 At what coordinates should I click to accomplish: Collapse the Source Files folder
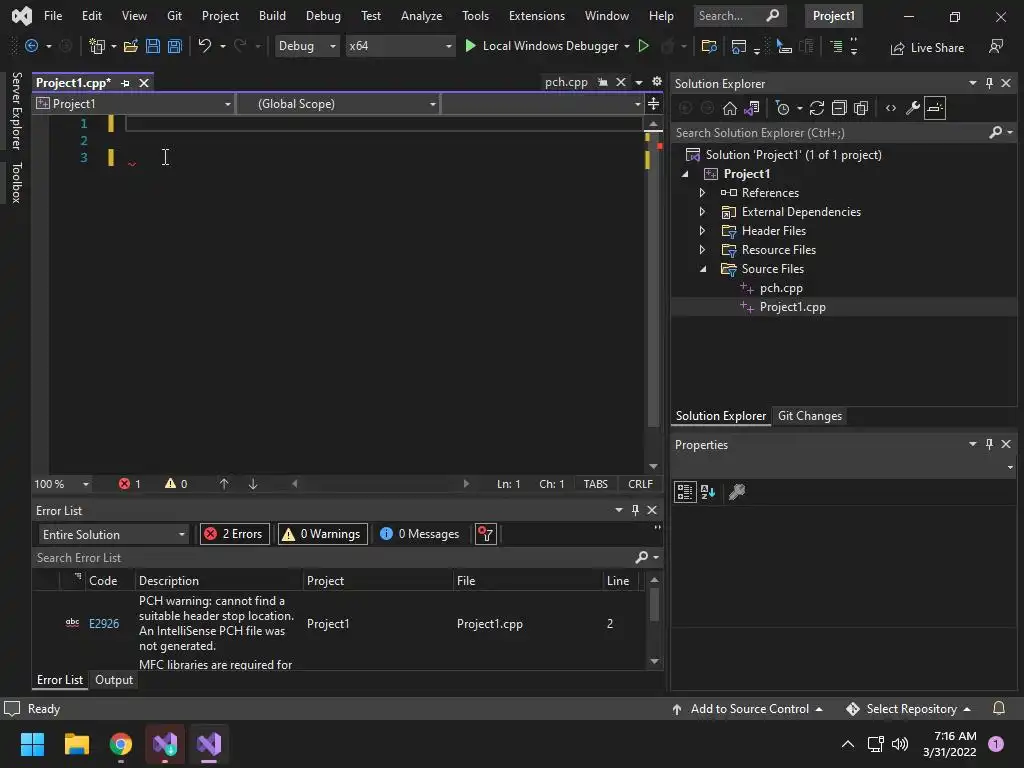[703, 268]
